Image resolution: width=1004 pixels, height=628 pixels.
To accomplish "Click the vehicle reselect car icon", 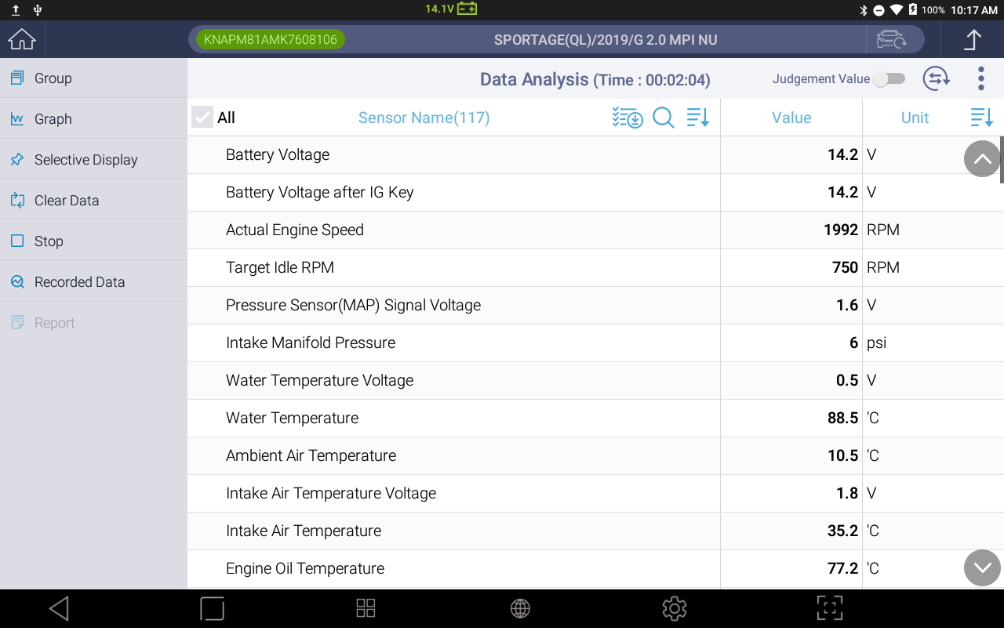I will [891, 40].
